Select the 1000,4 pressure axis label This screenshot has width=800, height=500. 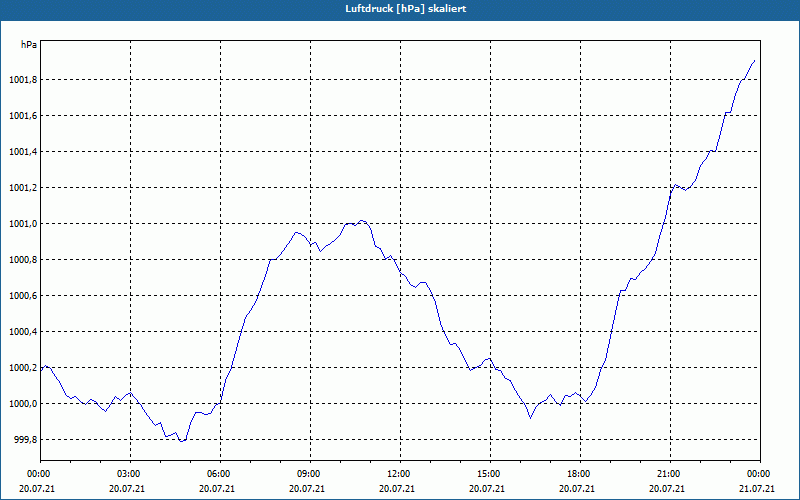click(x=23, y=332)
